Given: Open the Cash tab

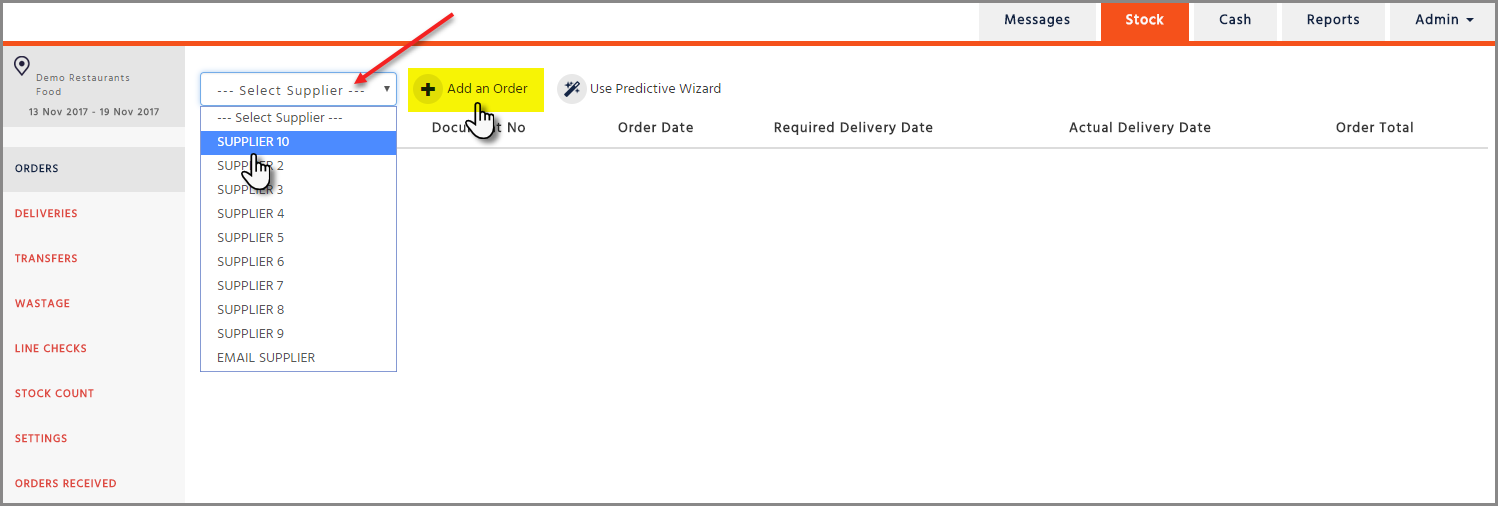Looking at the screenshot, I should 1235,20.
